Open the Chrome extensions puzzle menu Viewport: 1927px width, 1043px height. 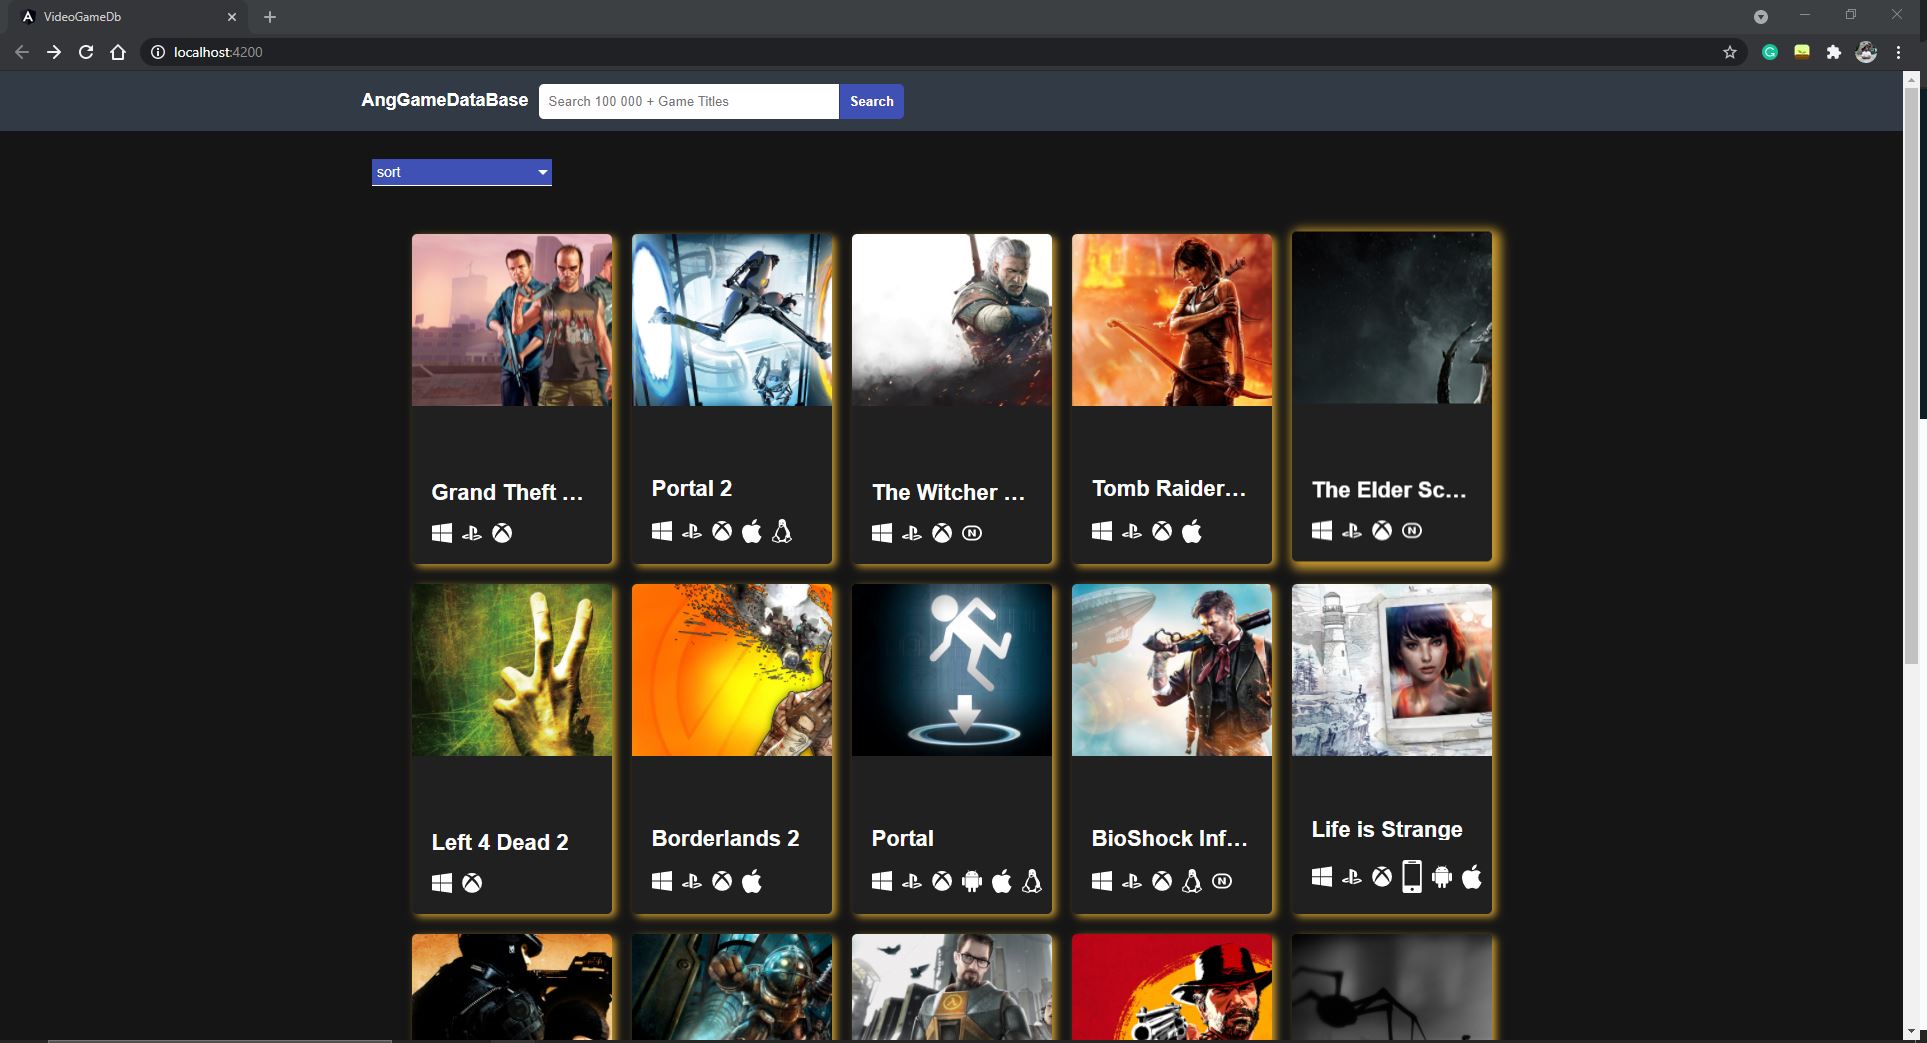[1834, 52]
